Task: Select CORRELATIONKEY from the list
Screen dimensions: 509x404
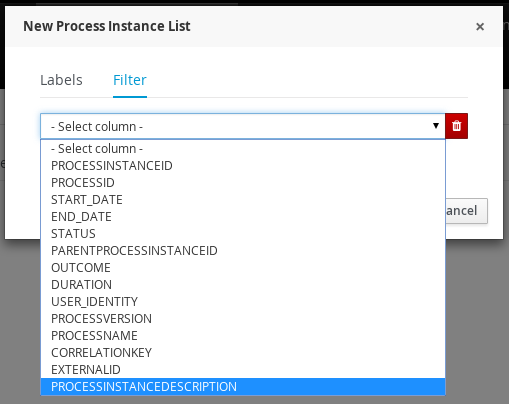Action: (243, 353)
